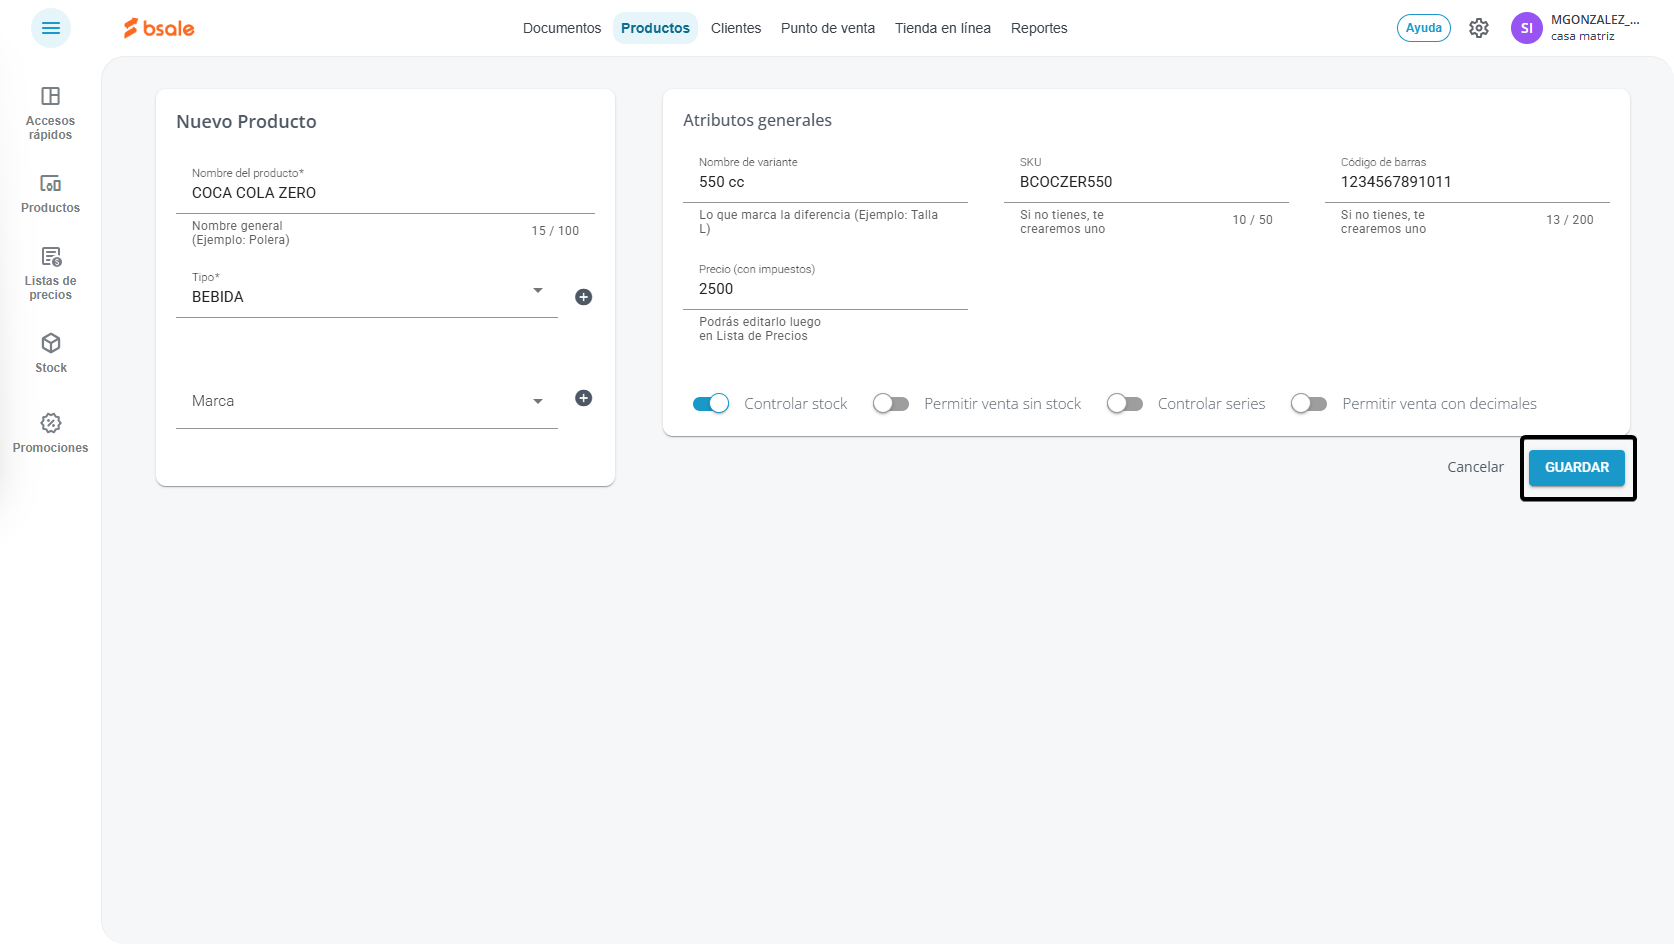
Task: Click the '15 / 100' character counter
Action: [555, 231]
